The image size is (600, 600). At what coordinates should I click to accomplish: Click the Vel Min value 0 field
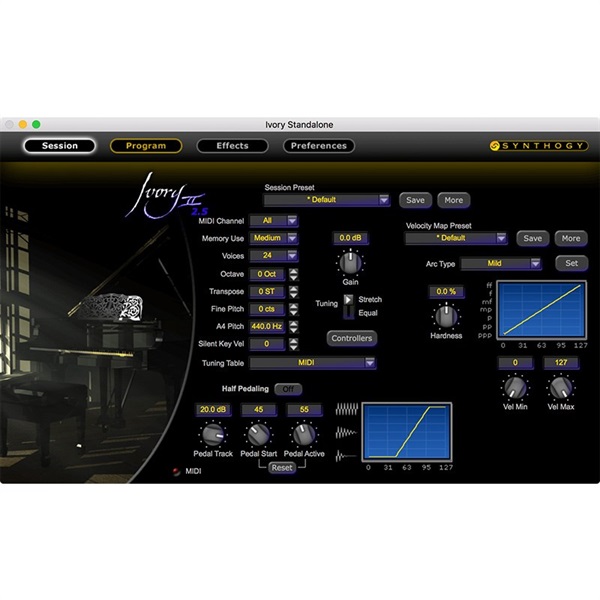click(x=515, y=362)
